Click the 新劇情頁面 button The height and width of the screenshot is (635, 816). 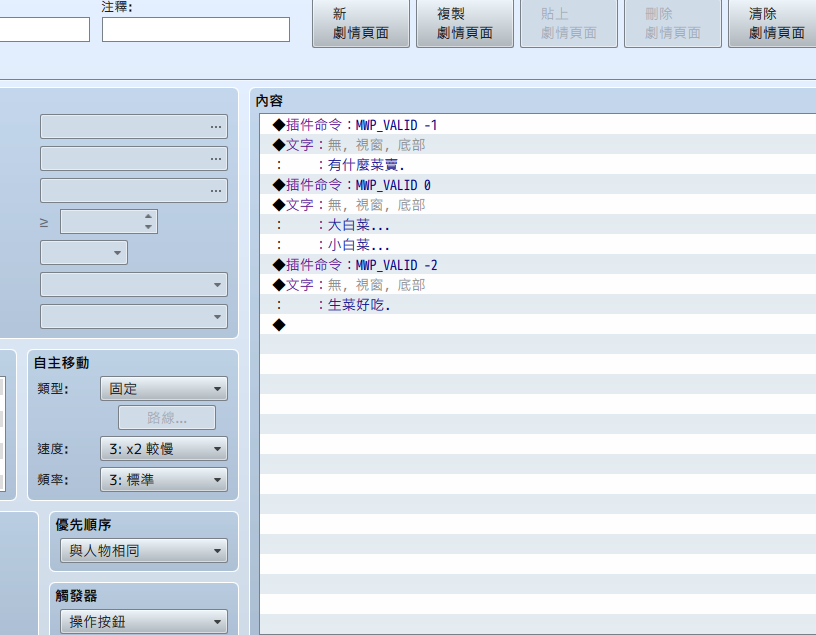click(x=361, y=23)
